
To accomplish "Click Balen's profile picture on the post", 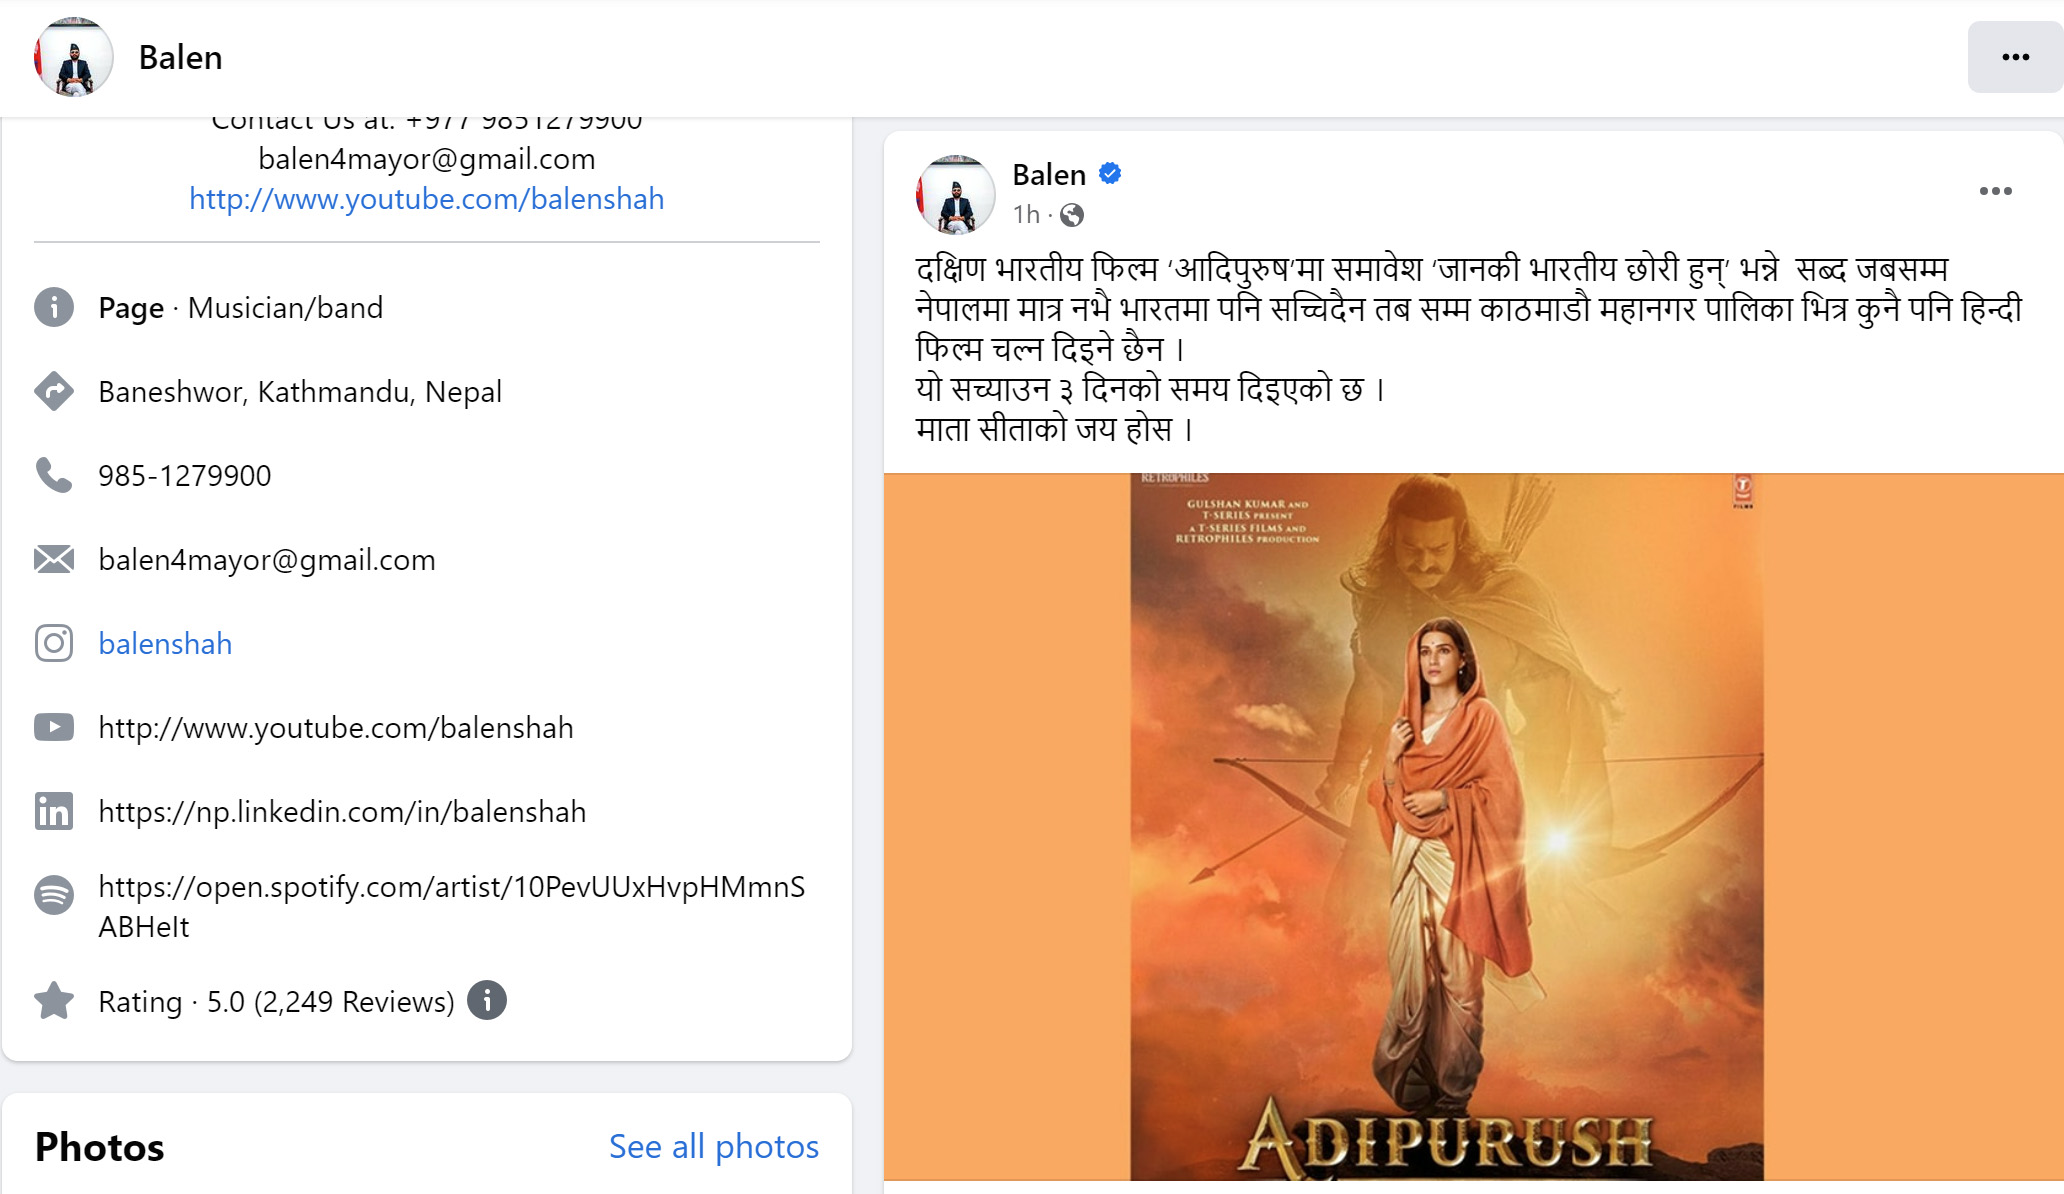I will [x=956, y=195].
